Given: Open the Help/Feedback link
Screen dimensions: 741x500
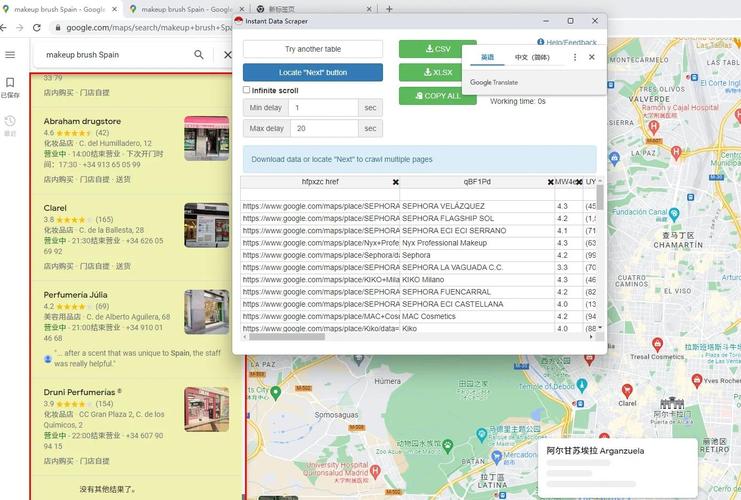Looking at the screenshot, I should click(x=567, y=42).
